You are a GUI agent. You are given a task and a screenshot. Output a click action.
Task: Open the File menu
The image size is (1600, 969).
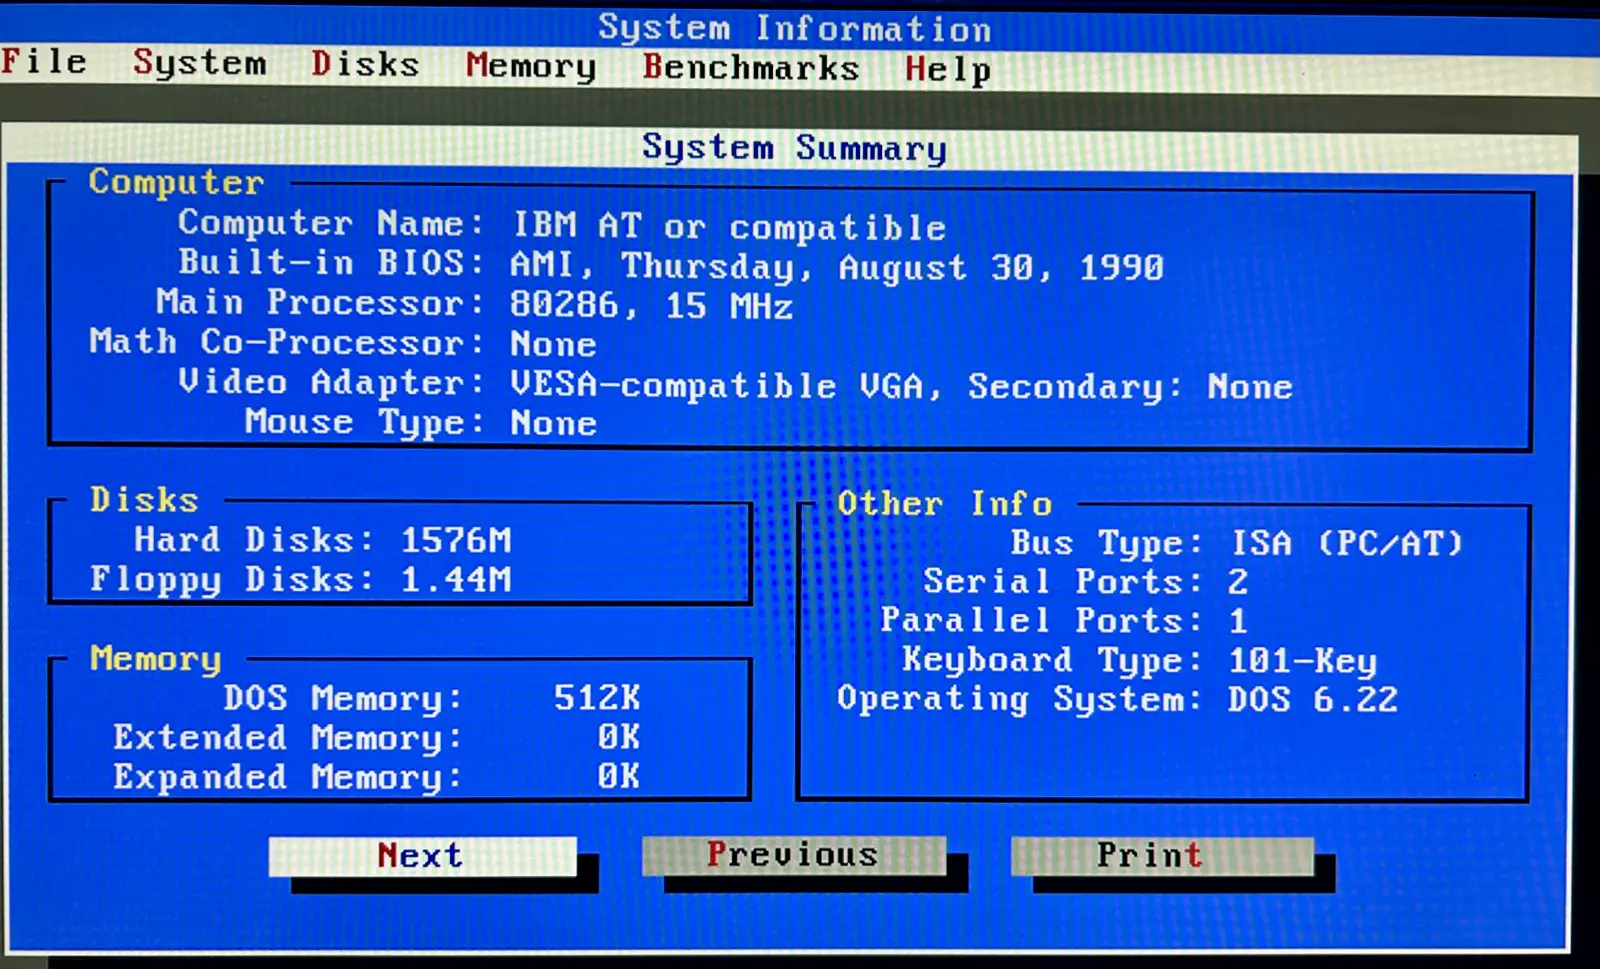tap(44, 61)
